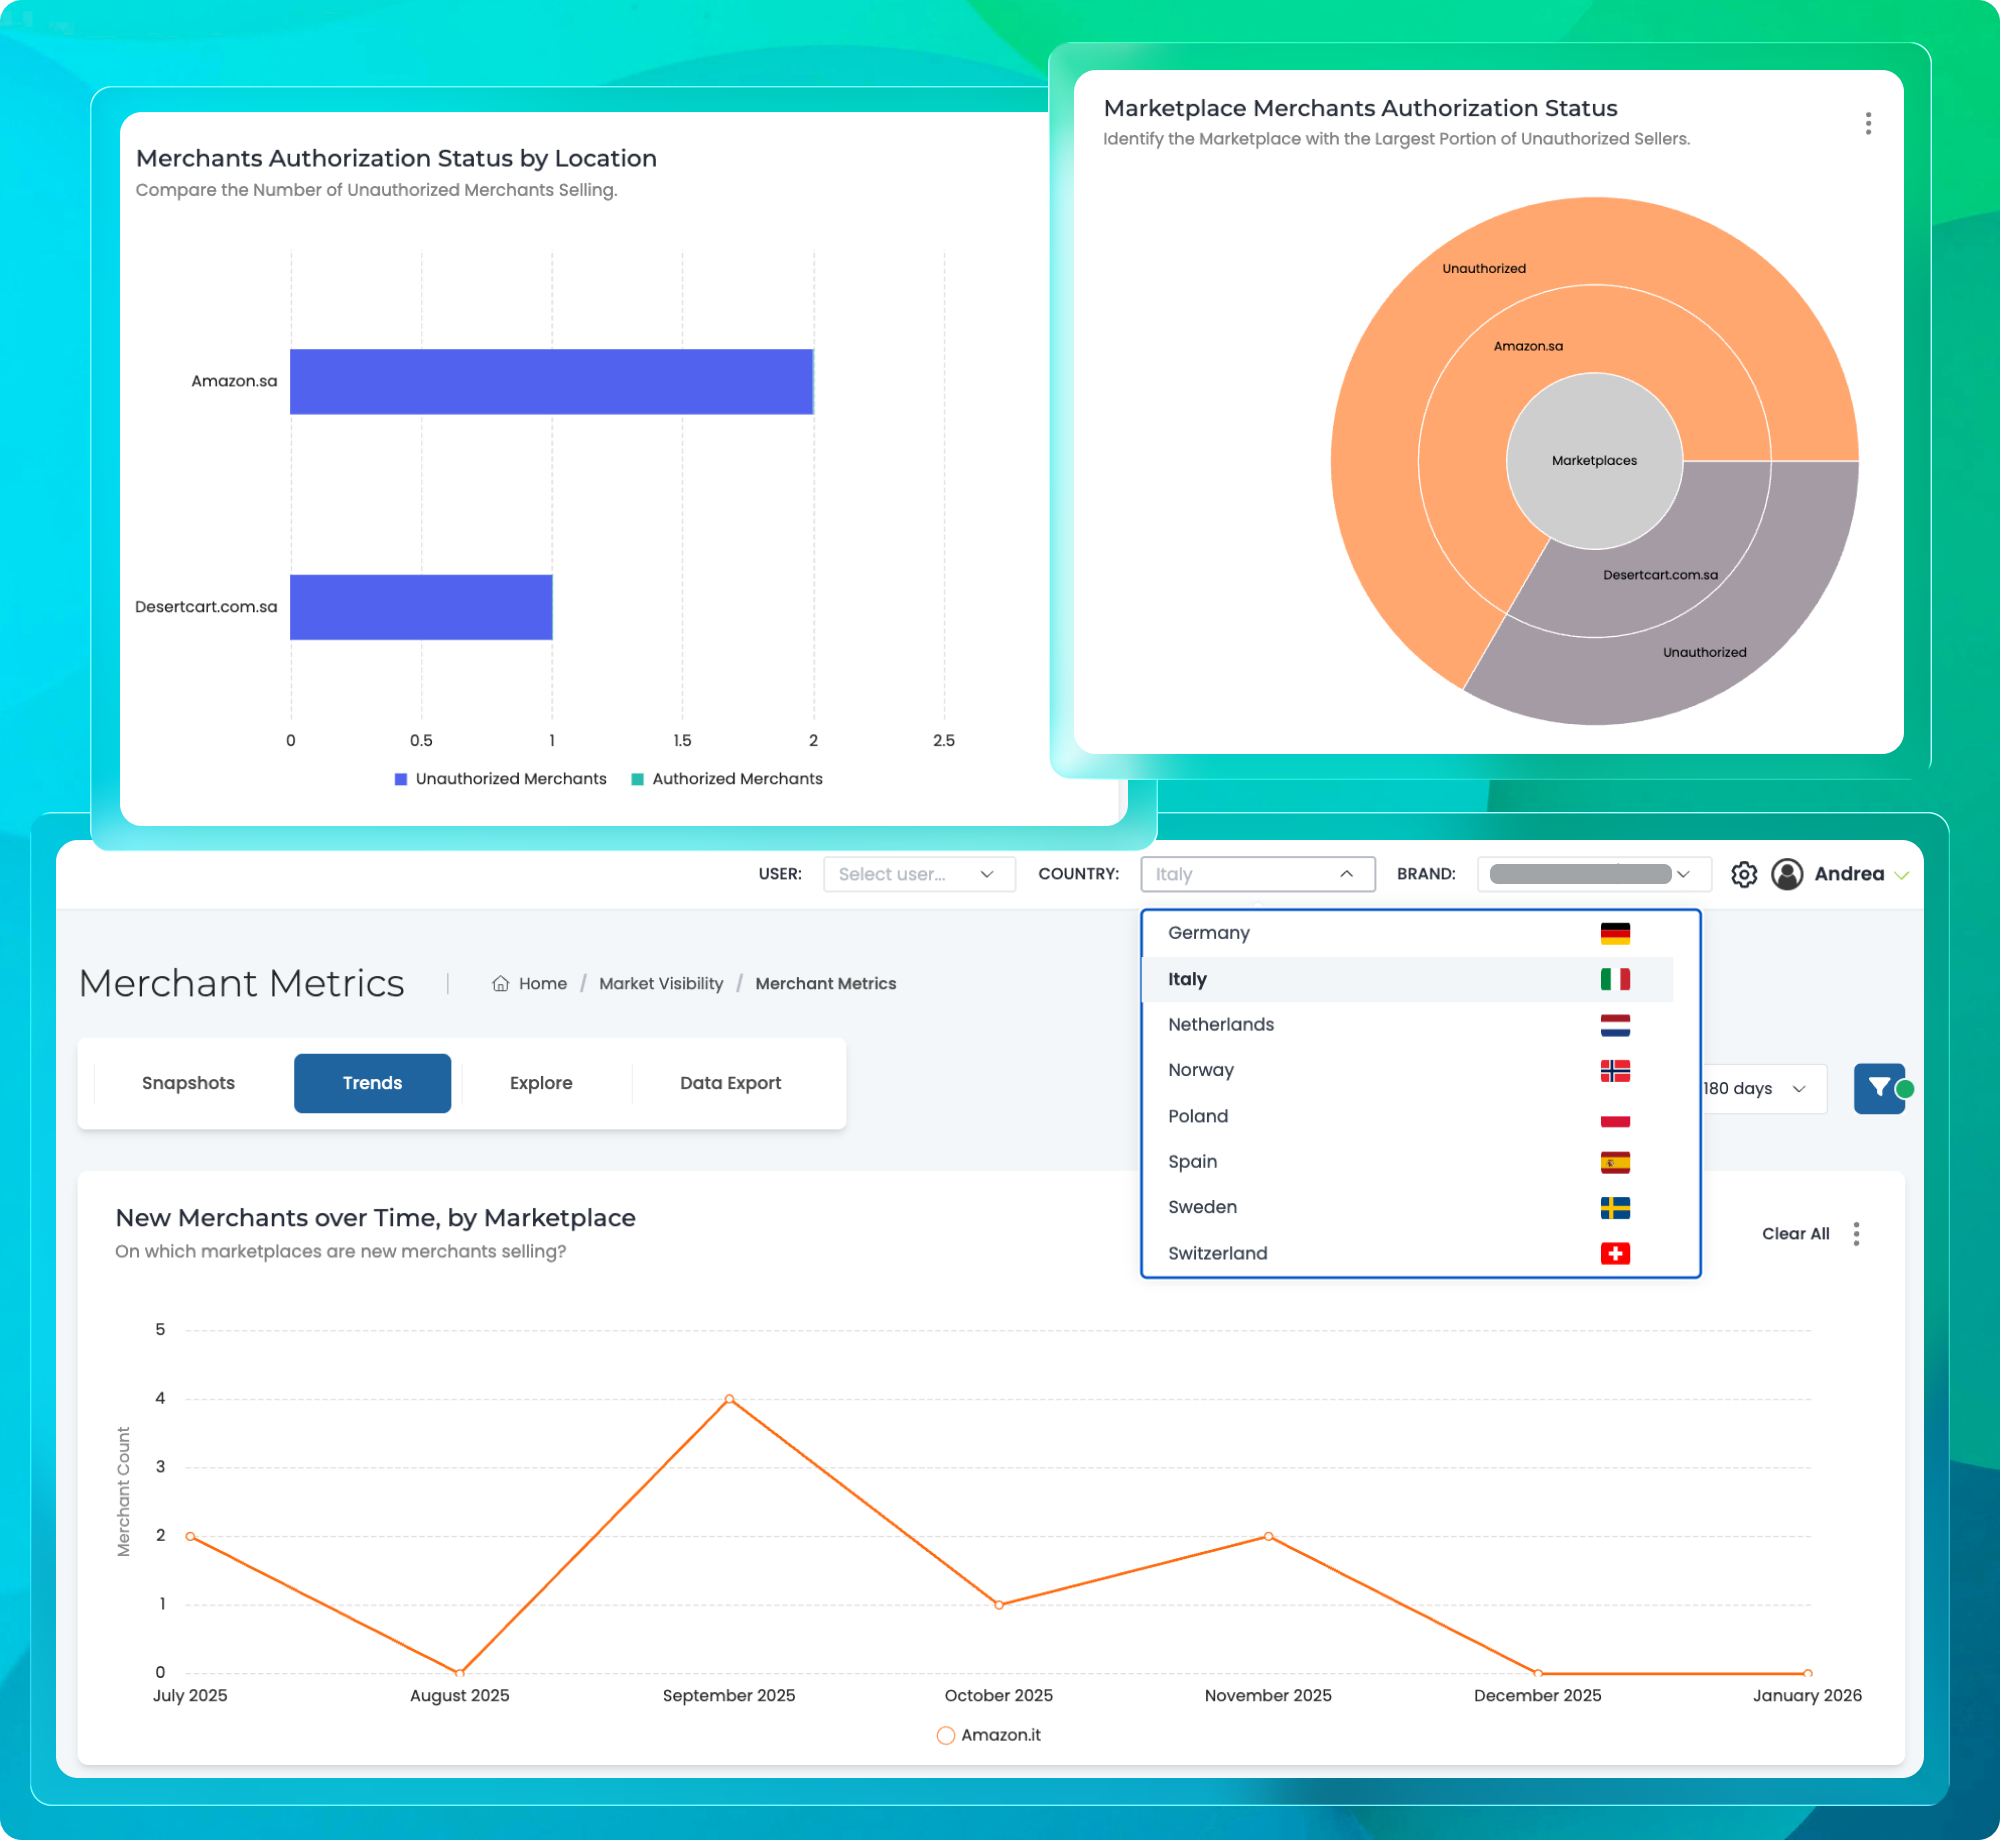Viewport: 2000px width, 1840px height.
Task: Open the Select user dropdown
Action: (x=918, y=874)
